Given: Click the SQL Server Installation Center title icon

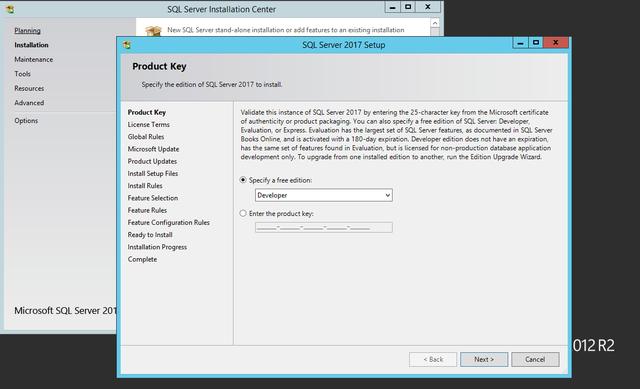Looking at the screenshot, I should (x=10, y=9).
